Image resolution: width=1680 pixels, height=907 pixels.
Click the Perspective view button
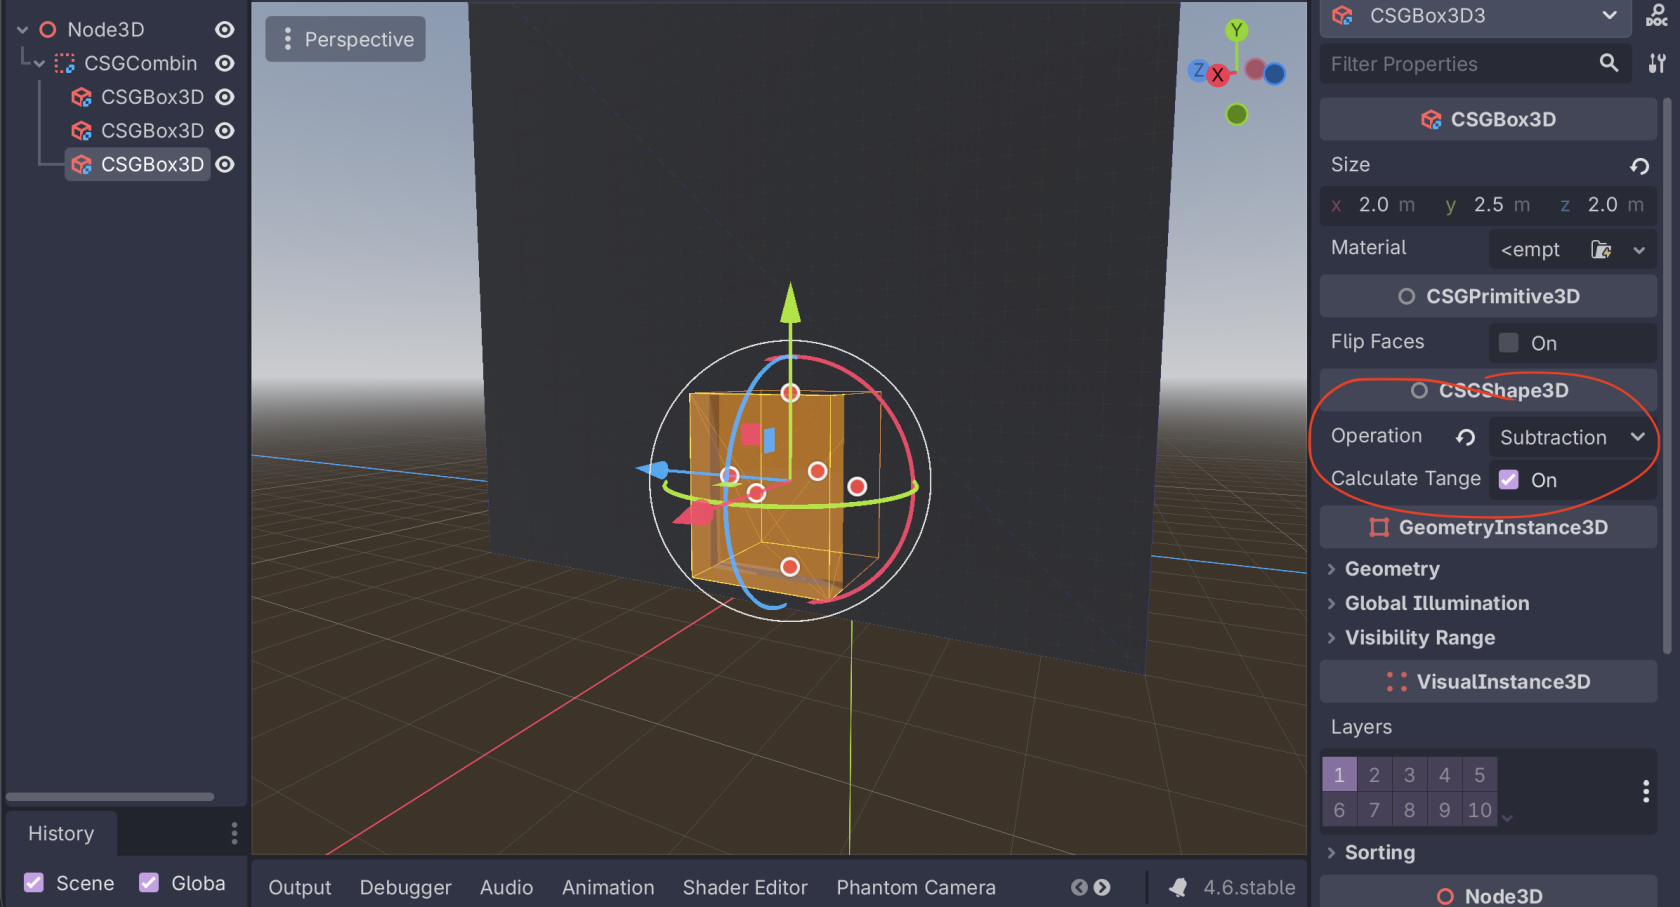pyautogui.click(x=345, y=39)
